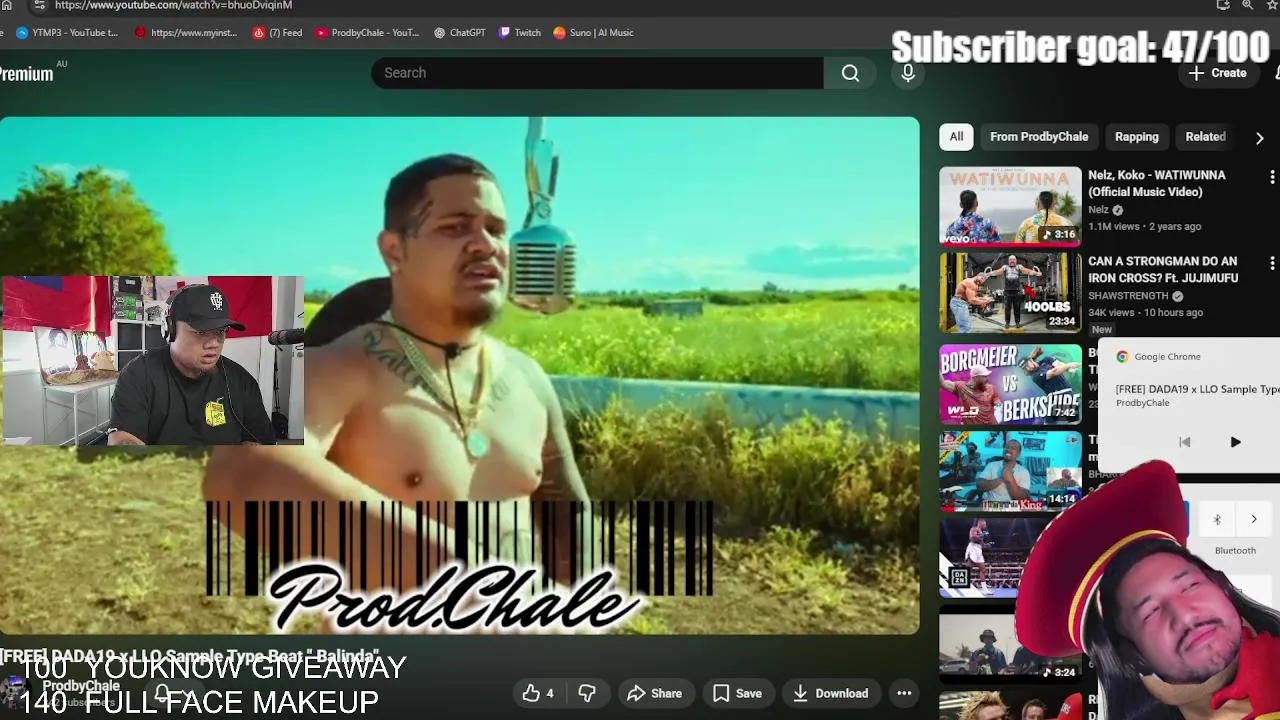Open more actions ellipsis below the video

(904, 693)
